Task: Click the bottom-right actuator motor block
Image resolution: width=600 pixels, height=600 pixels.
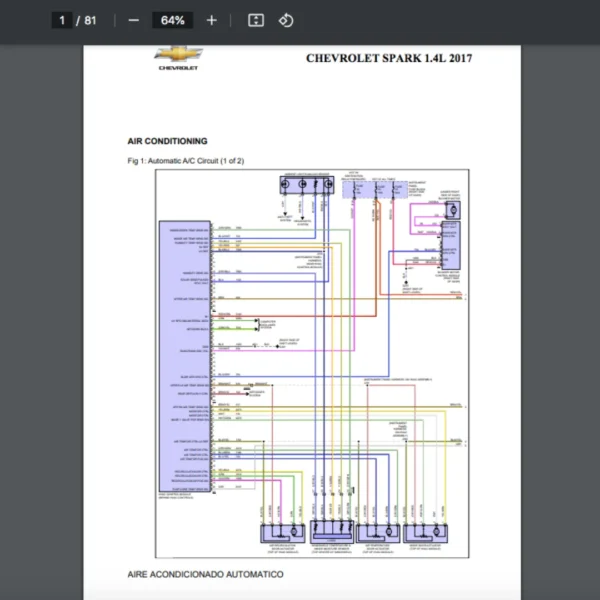Action: [428, 531]
